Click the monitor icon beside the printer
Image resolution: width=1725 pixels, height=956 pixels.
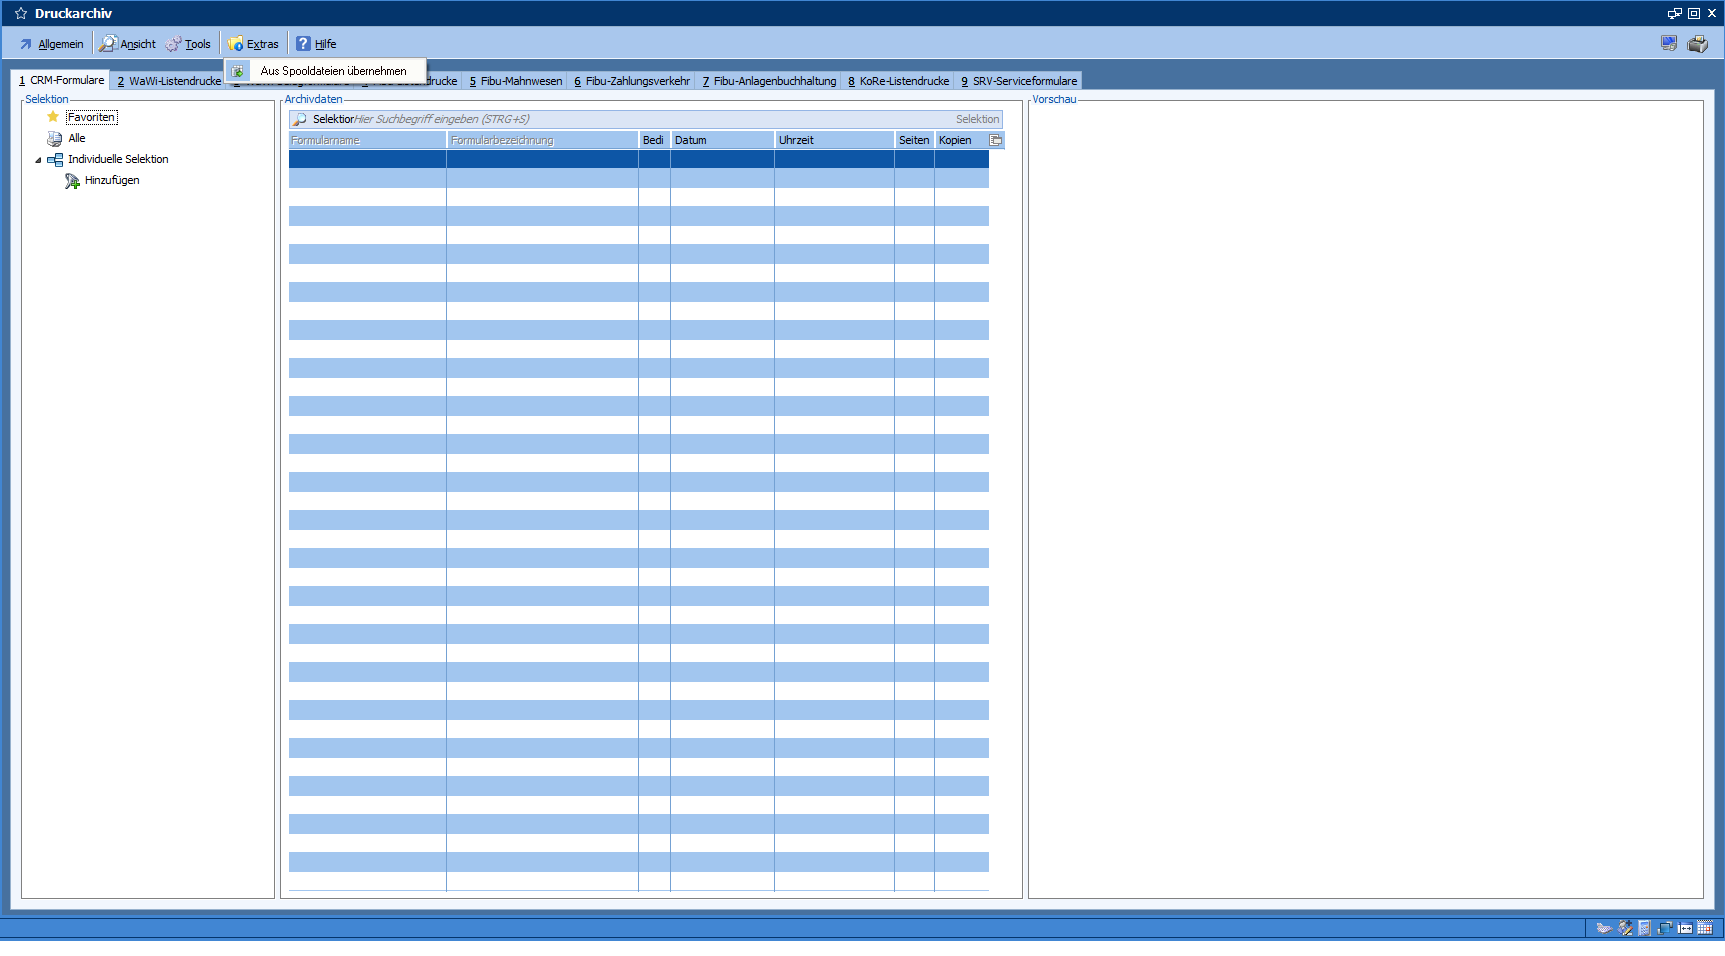[1669, 43]
